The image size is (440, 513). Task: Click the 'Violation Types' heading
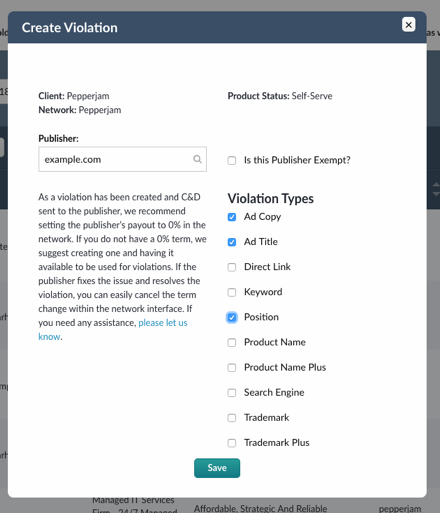pos(271,198)
